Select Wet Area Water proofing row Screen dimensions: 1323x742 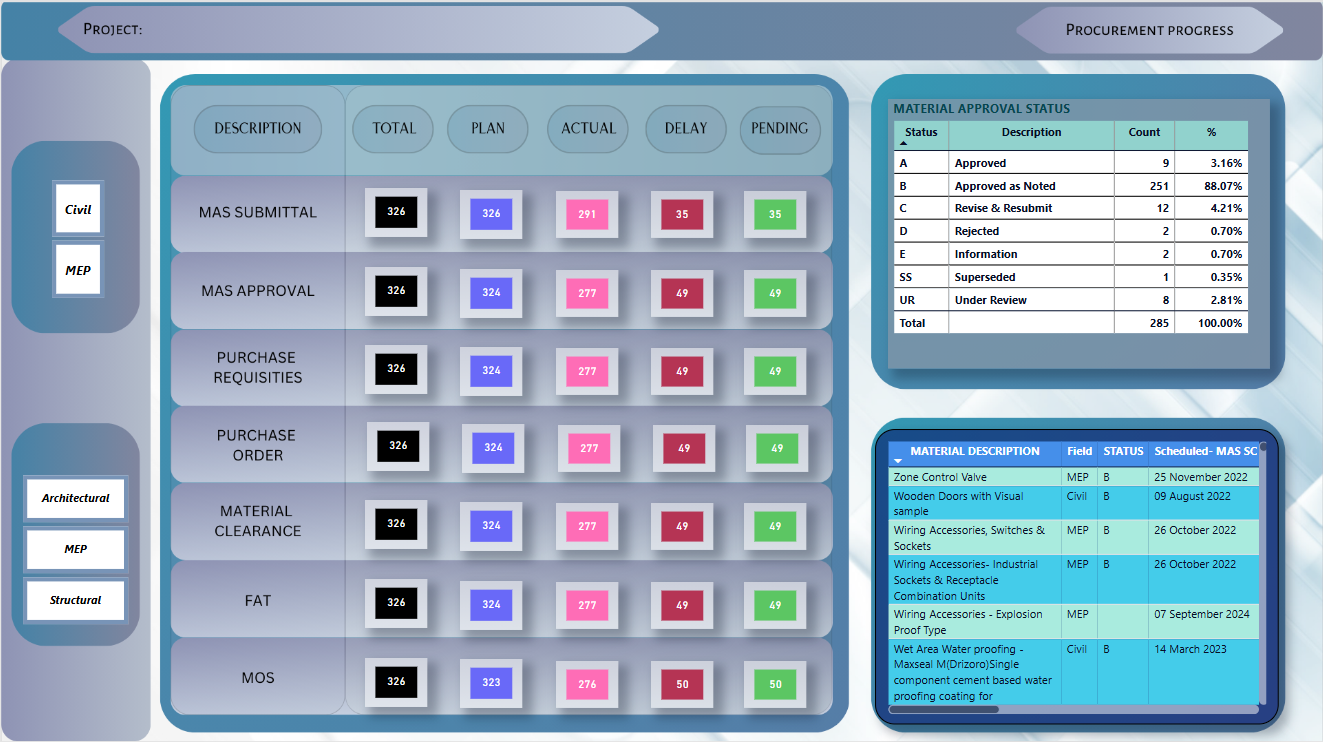click(1074, 672)
